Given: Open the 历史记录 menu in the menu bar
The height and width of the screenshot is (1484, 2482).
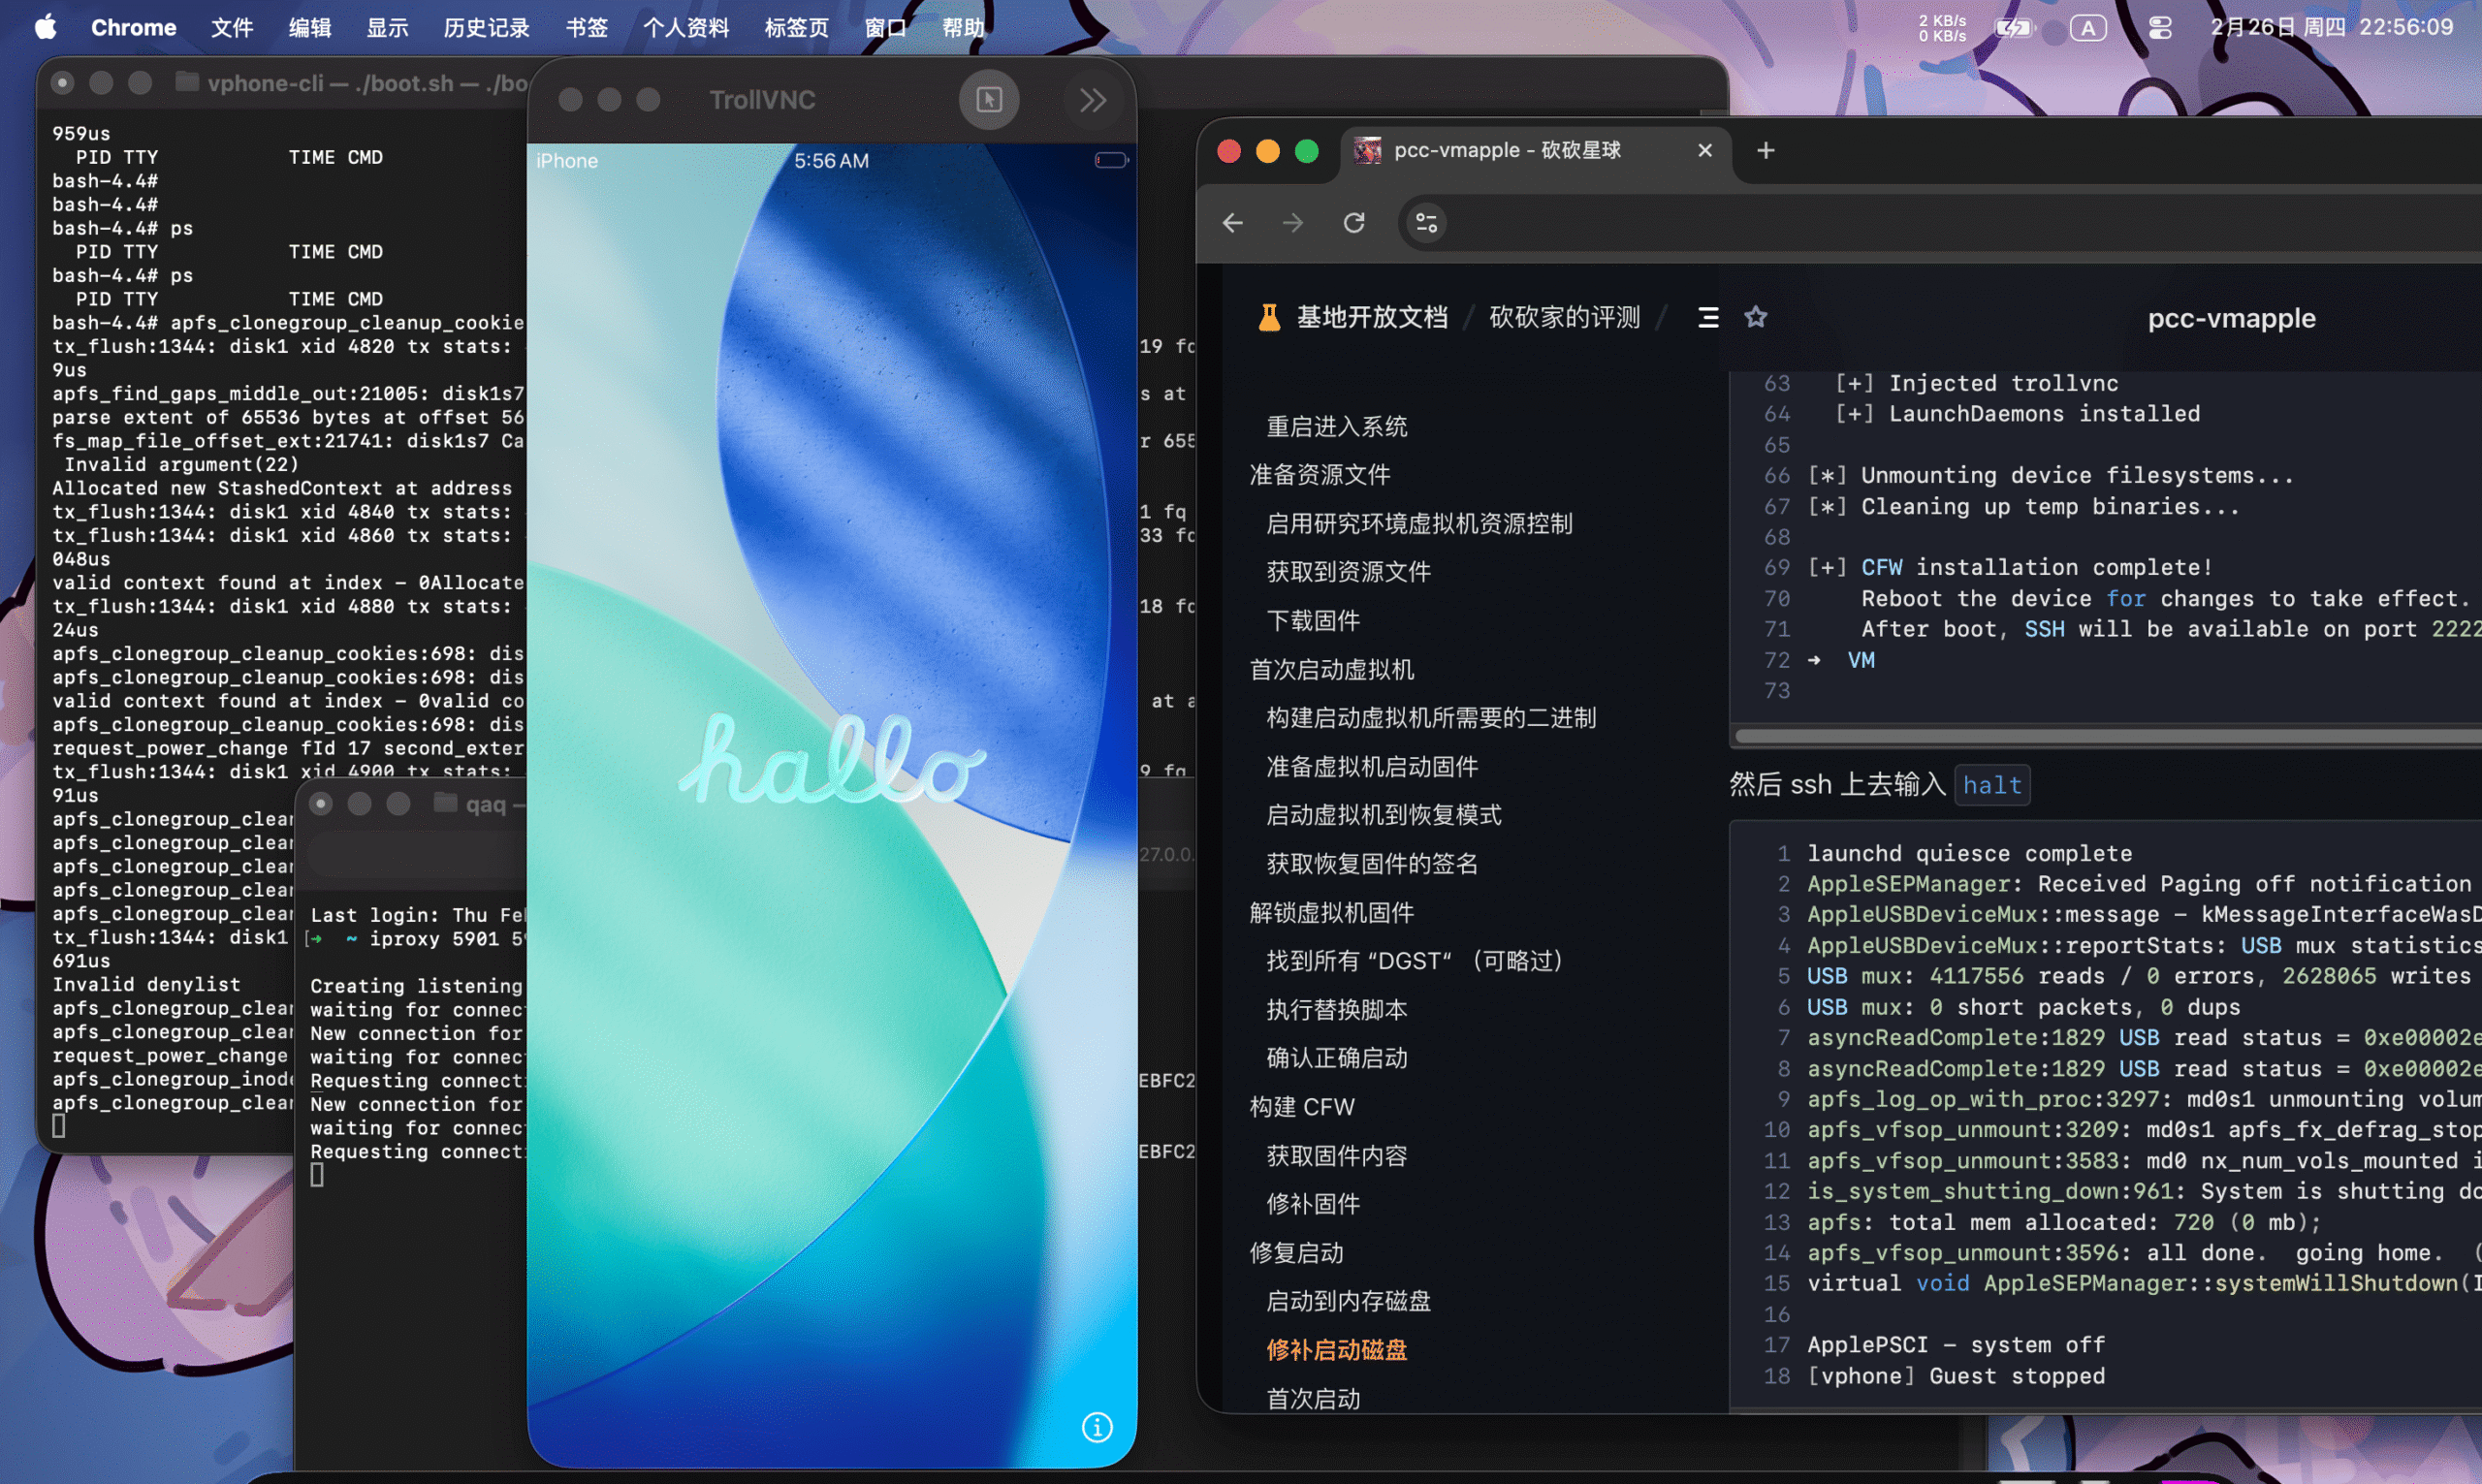Looking at the screenshot, I should (x=486, y=27).
